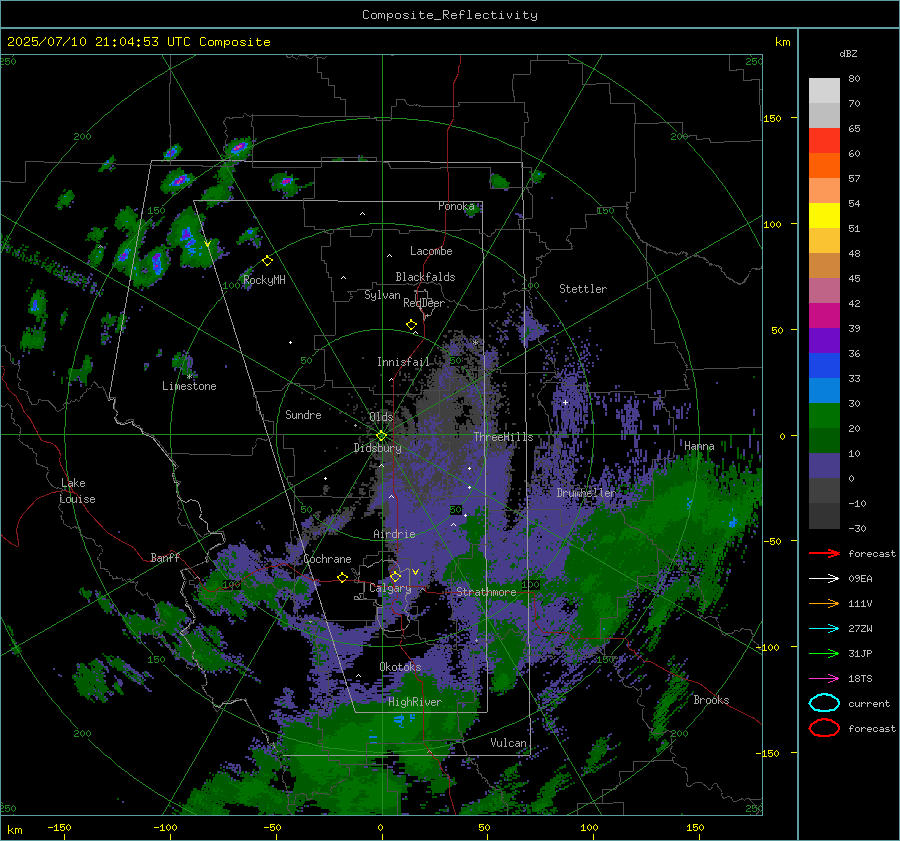
Task: Select the white 09EA arrow icon
Action: [824, 579]
